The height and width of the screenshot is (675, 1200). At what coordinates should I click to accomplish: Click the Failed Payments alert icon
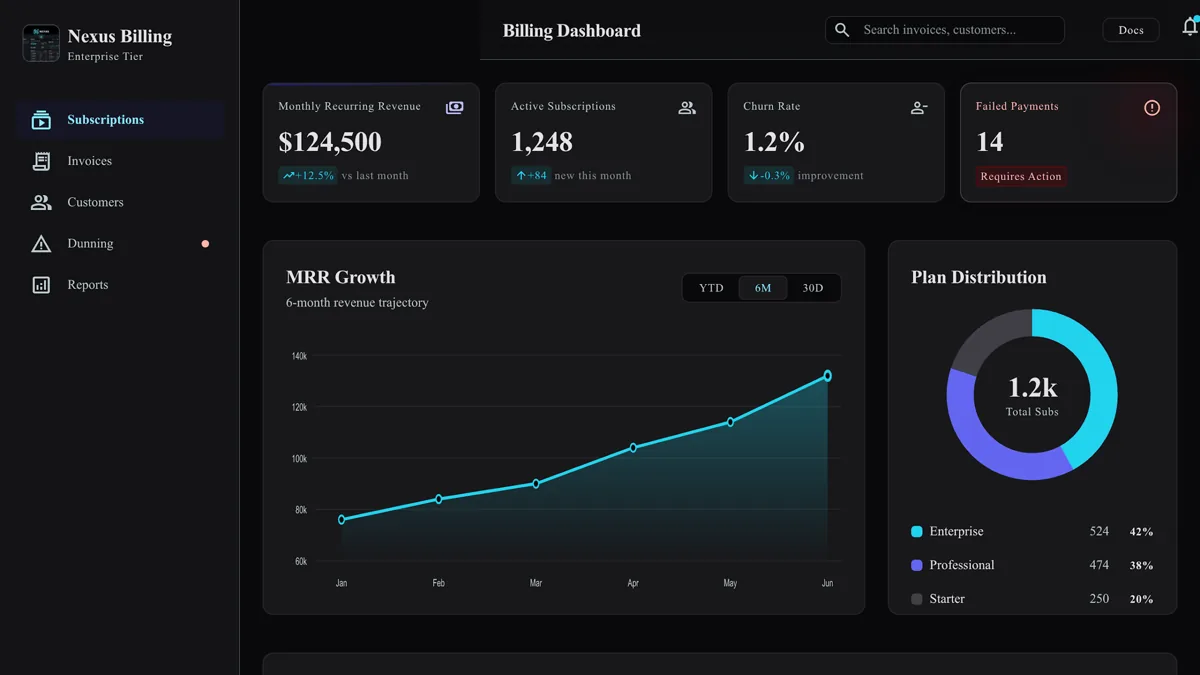click(x=1152, y=108)
